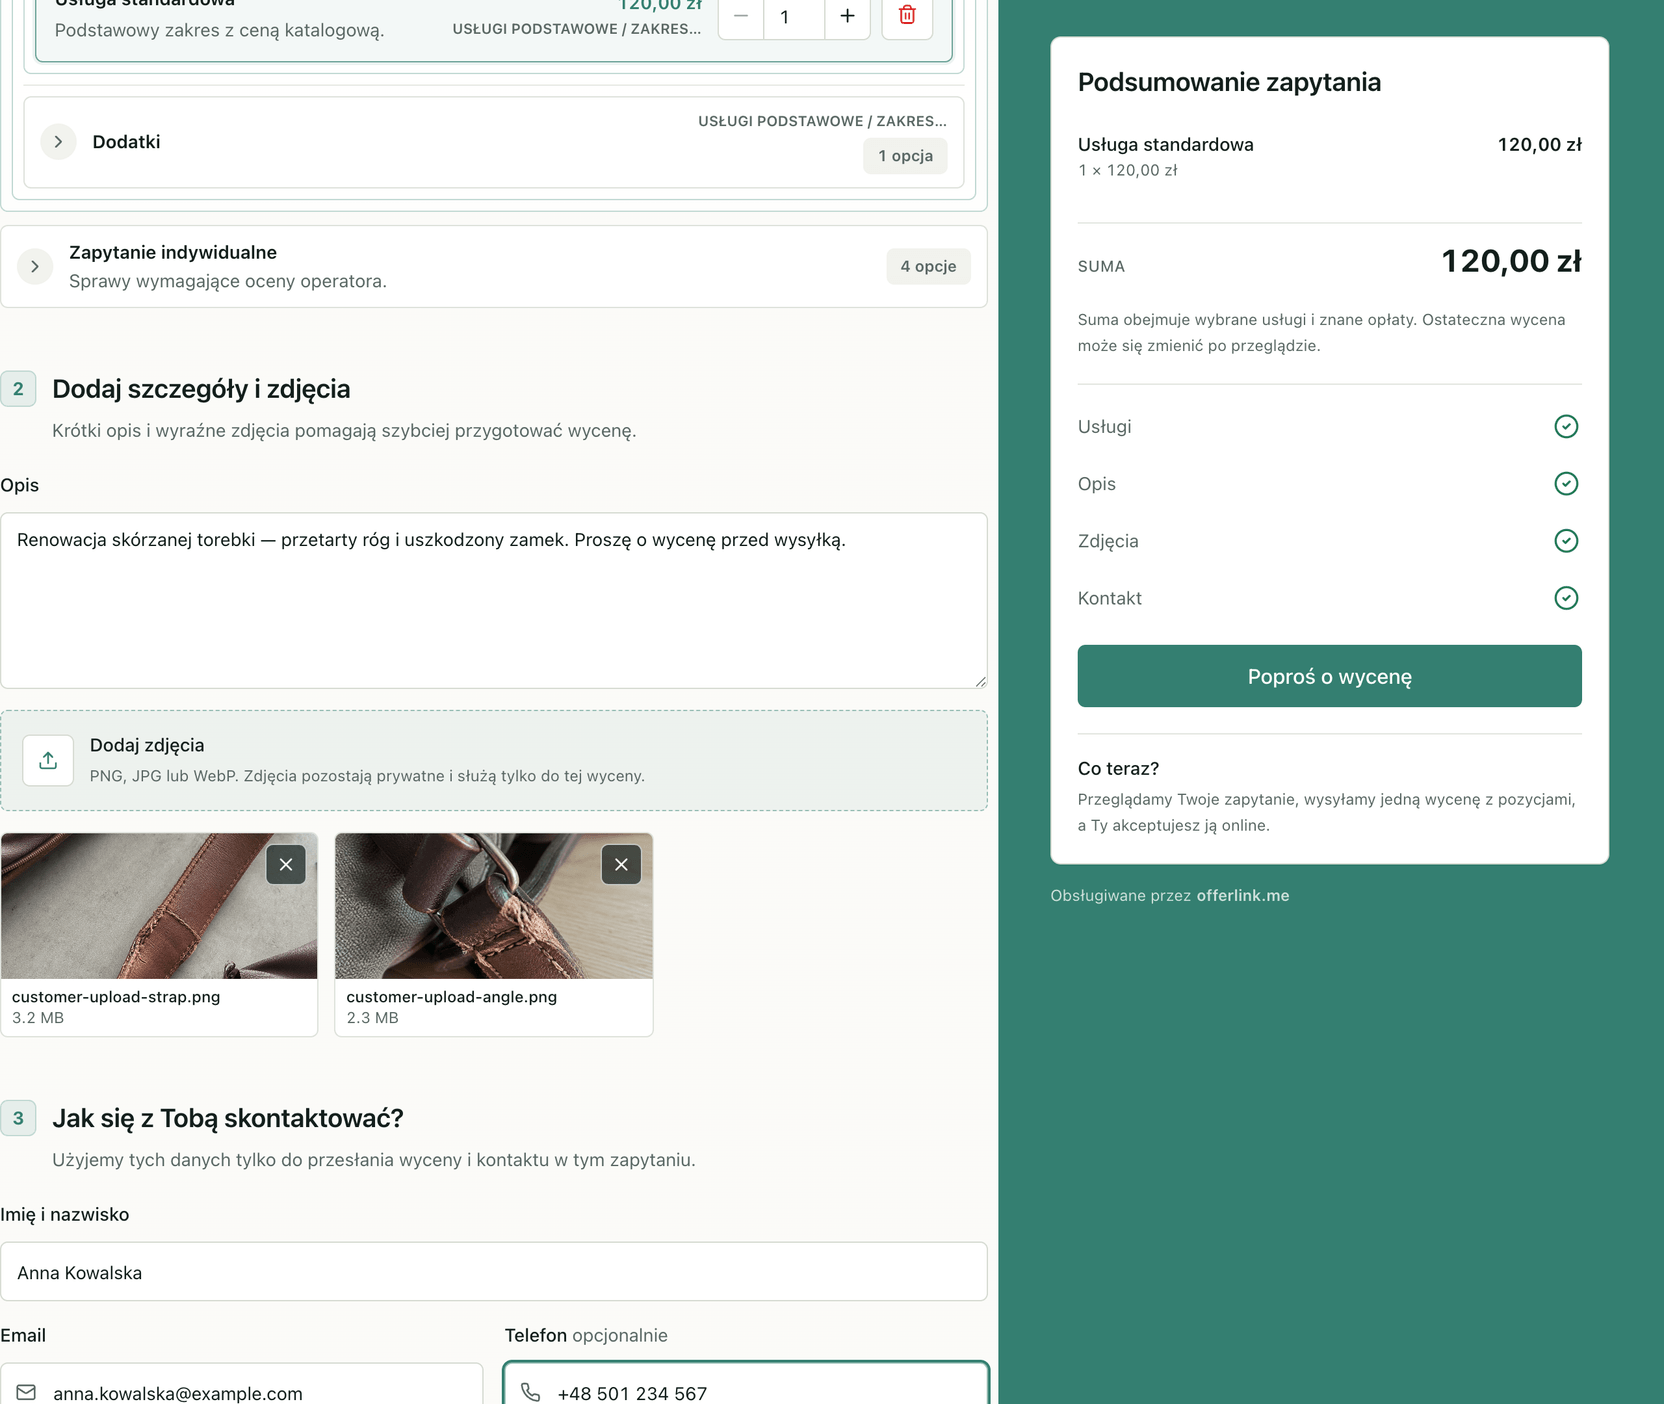Increase the Usługa standardowa quantity with plus
This screenshot has height=1404, width=1664.
tap(847, 16)
